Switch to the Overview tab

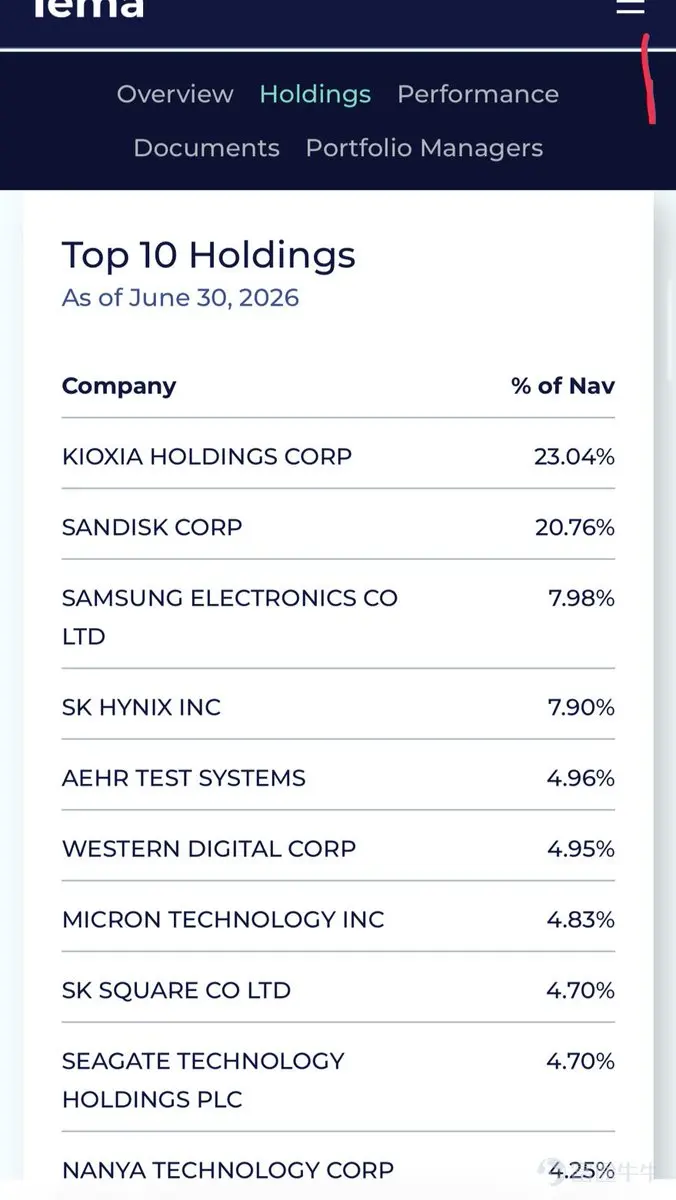tap(175, 94)
